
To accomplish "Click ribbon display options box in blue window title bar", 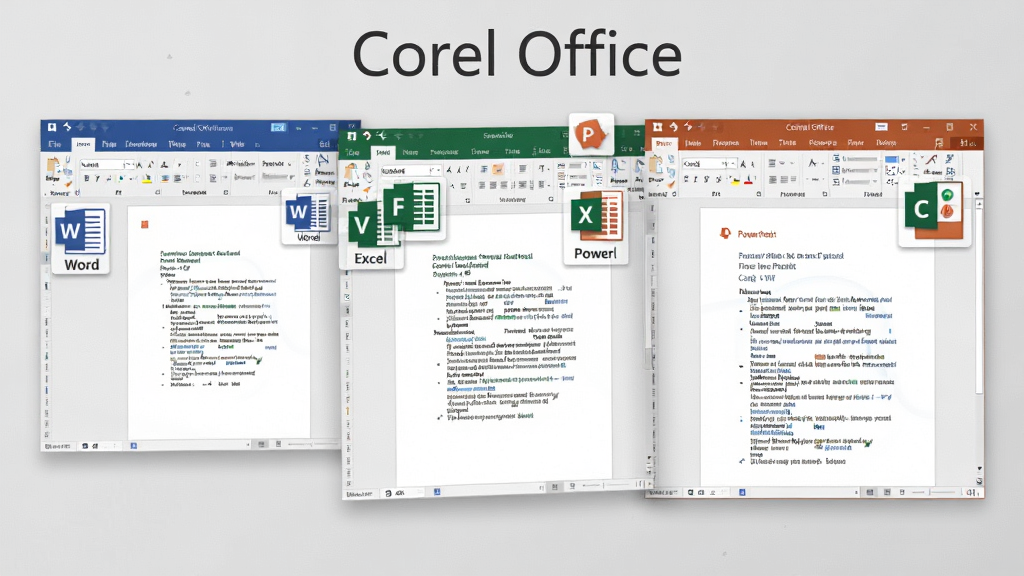I will pyautogui.click(x=278, y=128).
